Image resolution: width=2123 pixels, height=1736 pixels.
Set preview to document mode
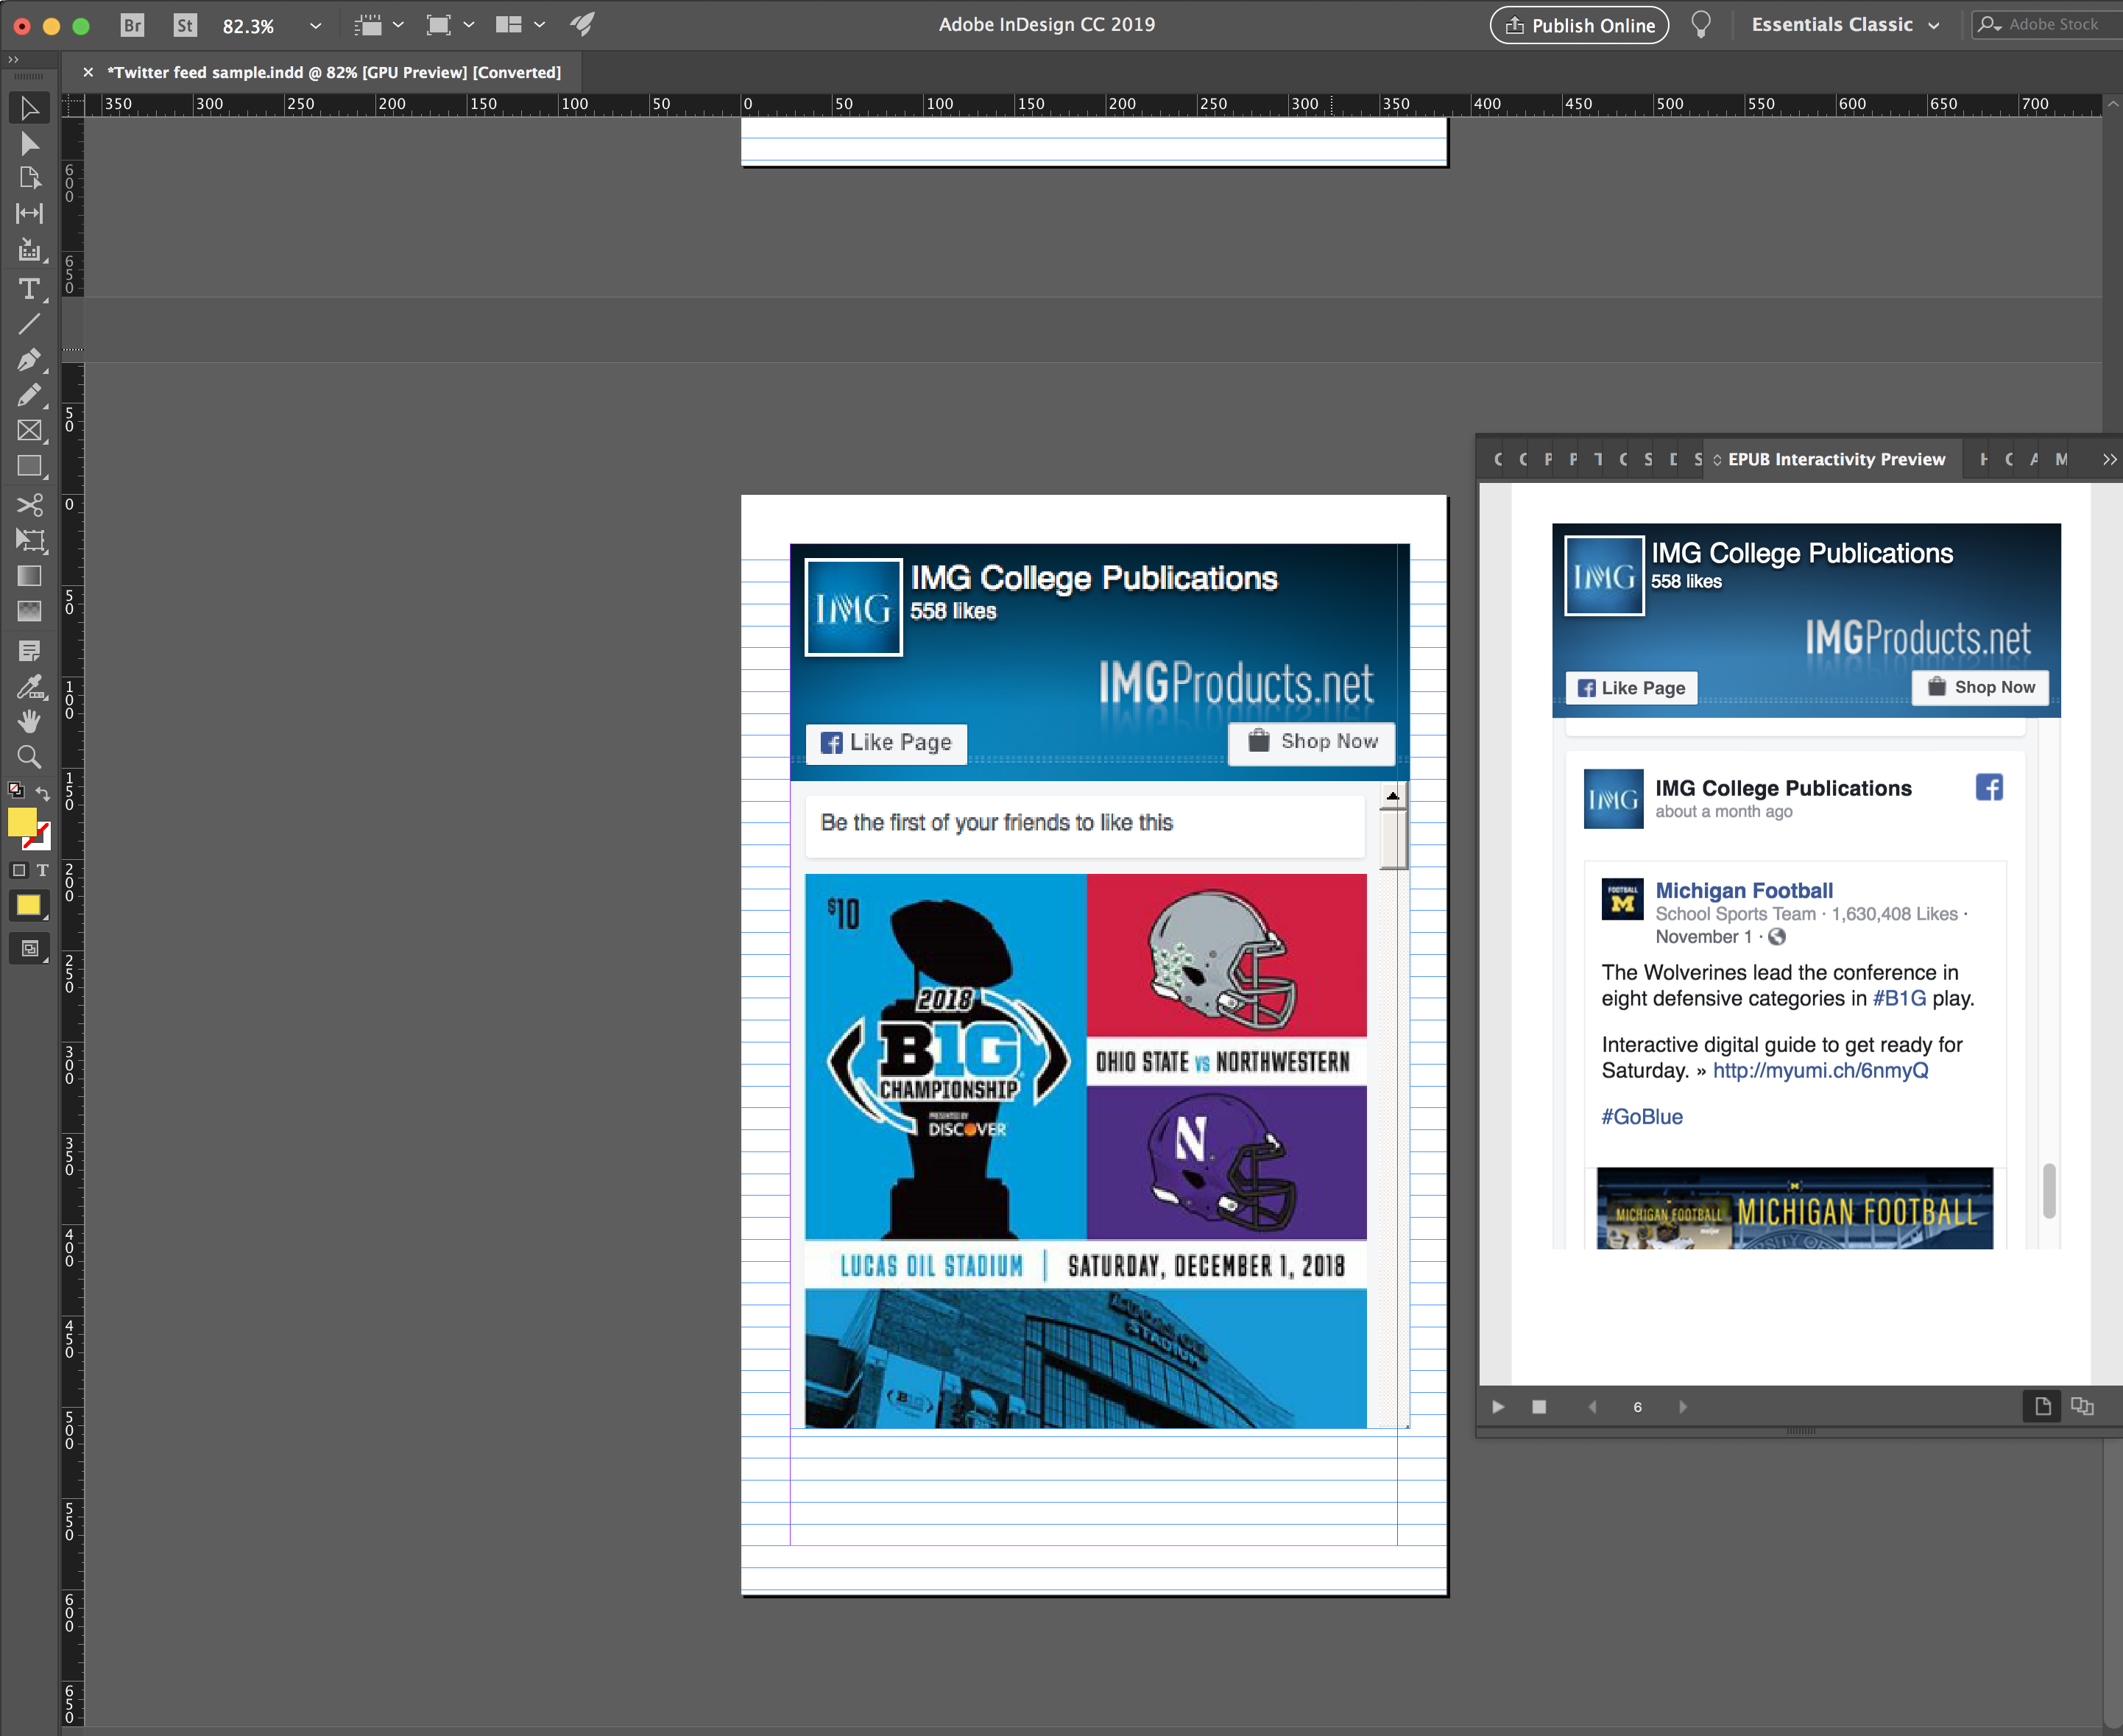tap(2083, 1407)
